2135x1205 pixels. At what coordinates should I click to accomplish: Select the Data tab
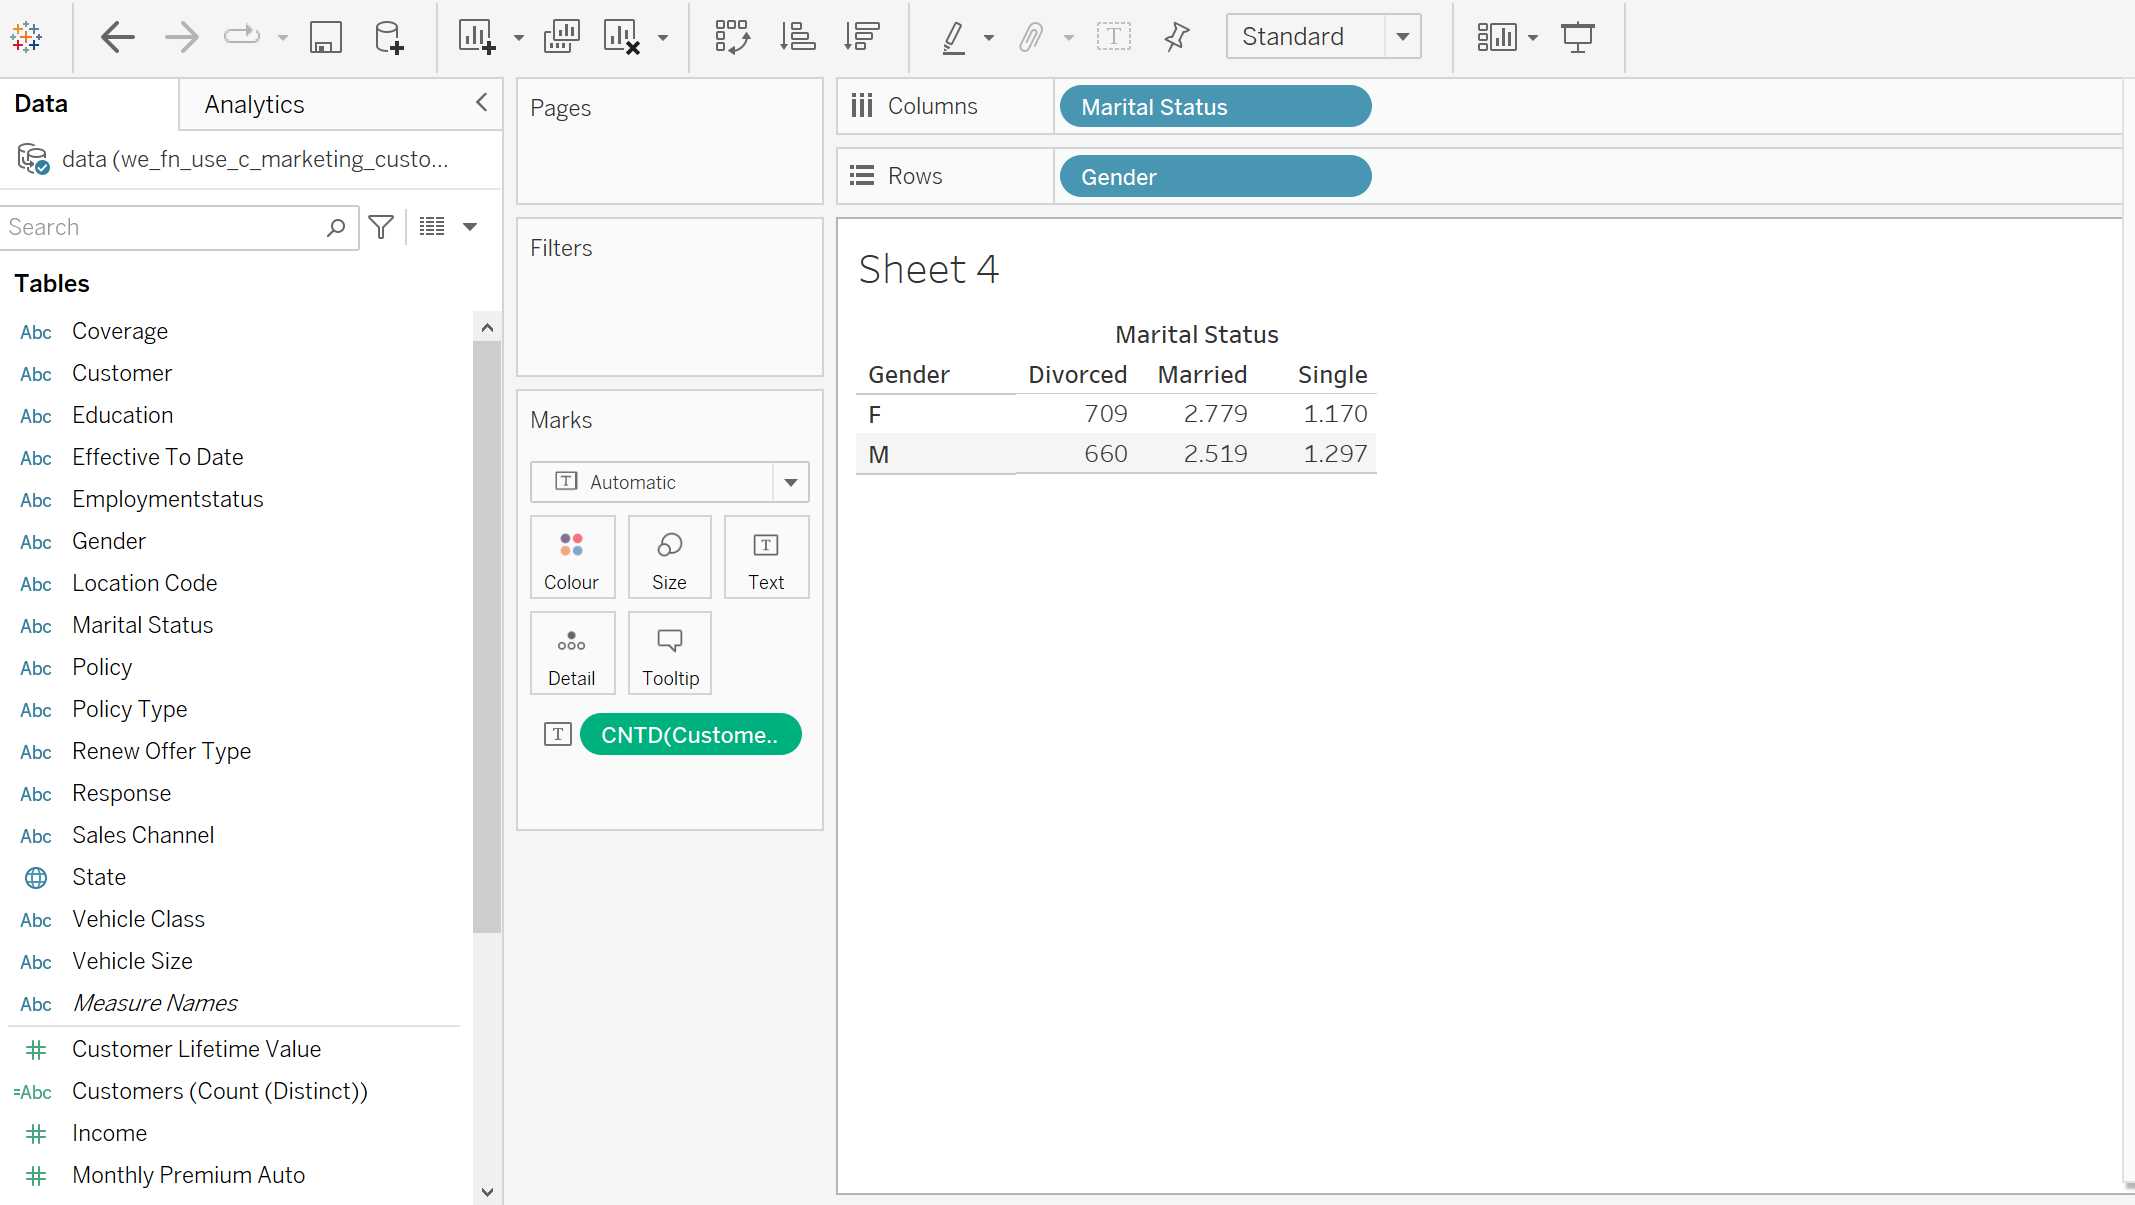point(41,103)
